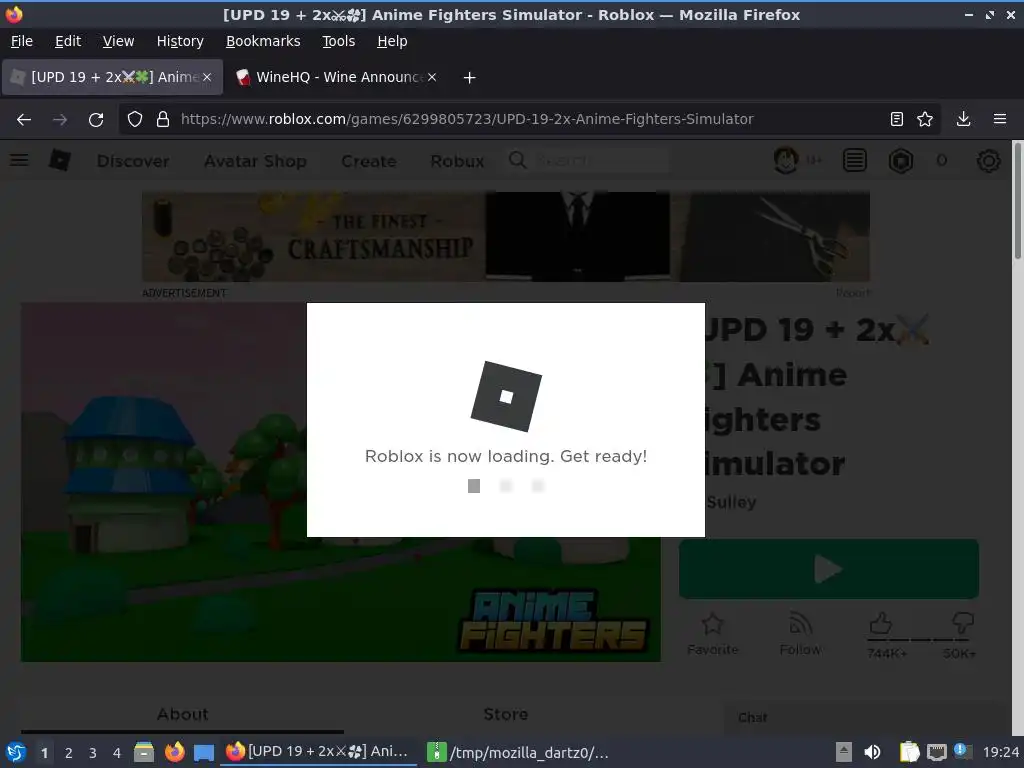The height and width of the screenshot is (768, 1024).
Task: Click the page vertical scrollbar thumb
Action: [1017, 200]
